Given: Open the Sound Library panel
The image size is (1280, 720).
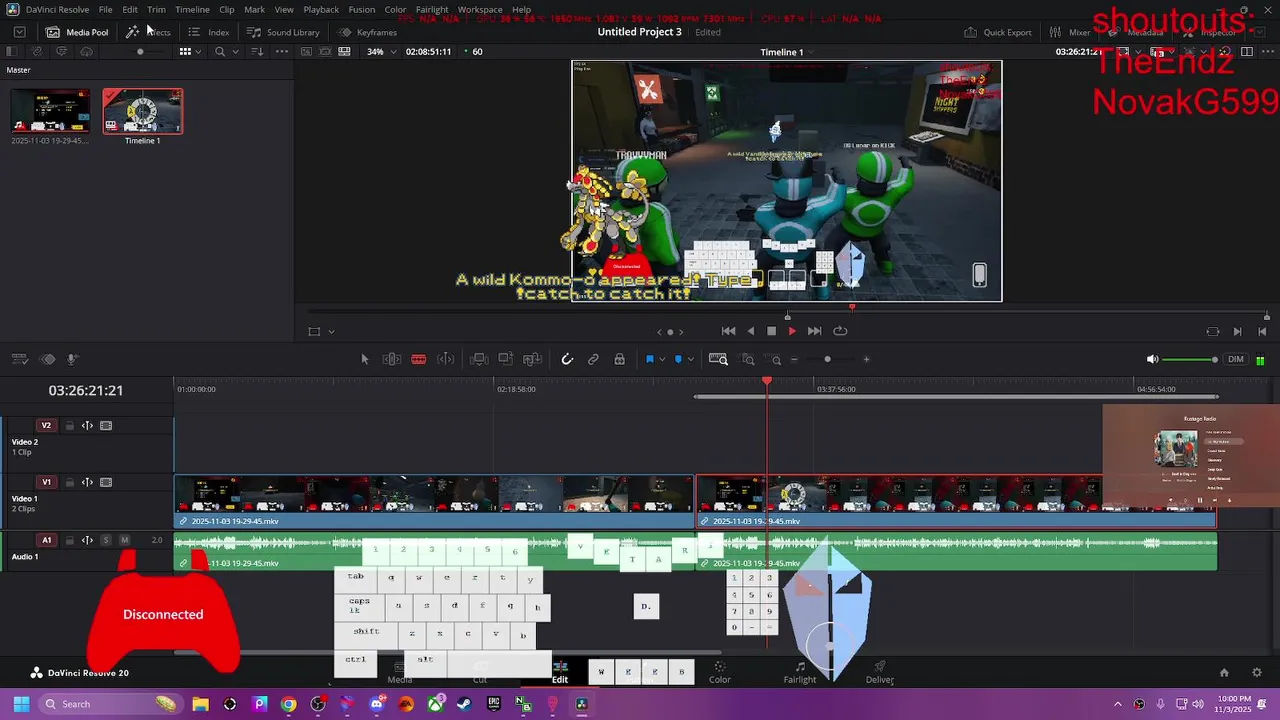Looking at the screenshot, I should [x=283, y=32].
